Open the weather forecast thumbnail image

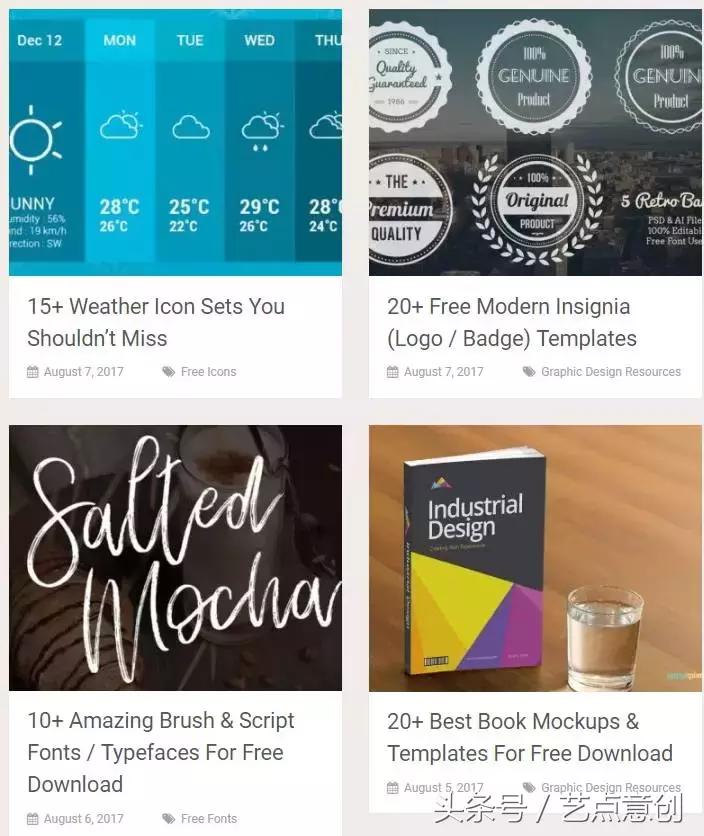click(175, 142)
